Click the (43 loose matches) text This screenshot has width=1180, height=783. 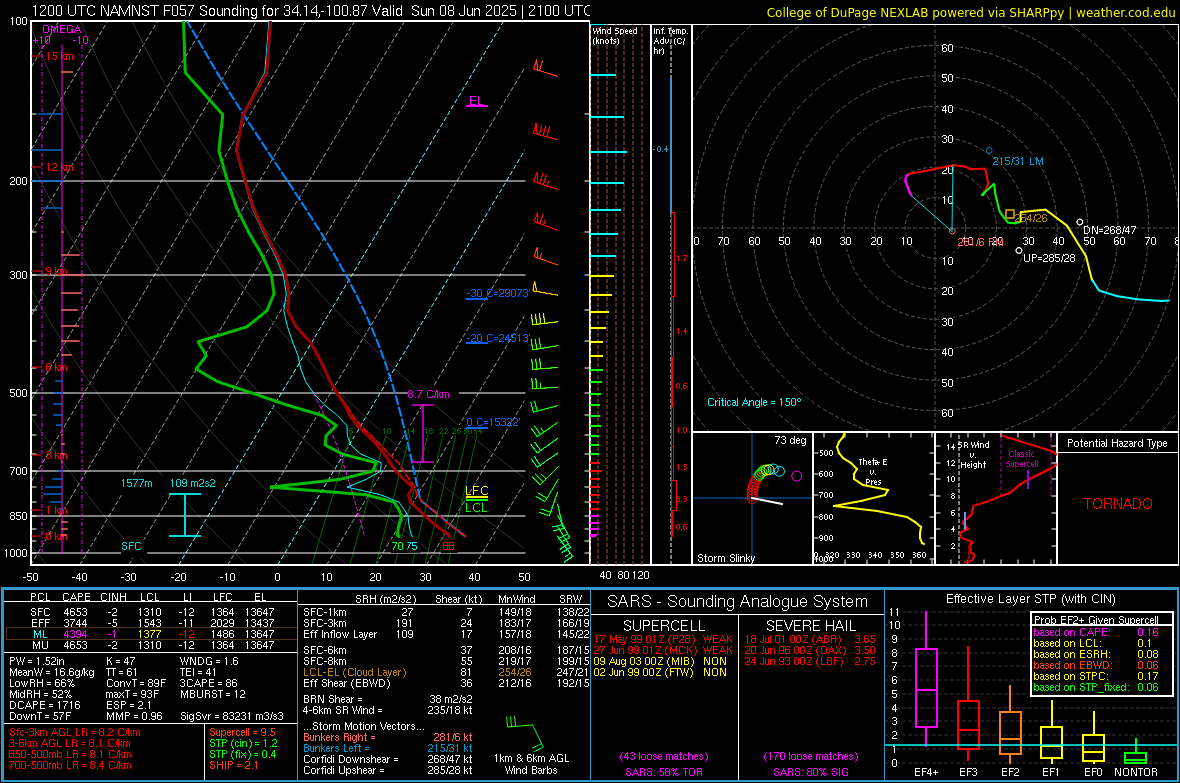tap(664, 757)
